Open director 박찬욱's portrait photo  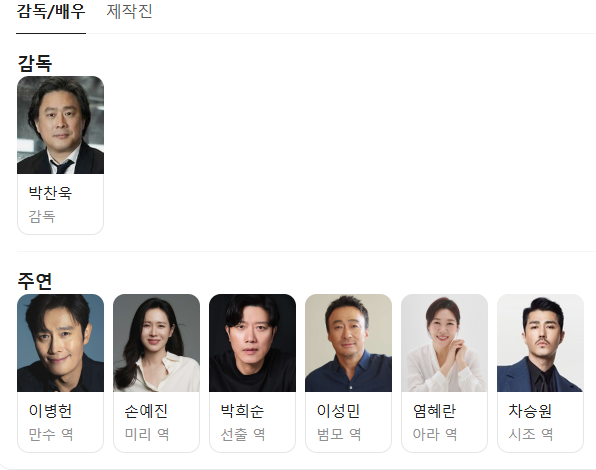click(x=60, y=125)
